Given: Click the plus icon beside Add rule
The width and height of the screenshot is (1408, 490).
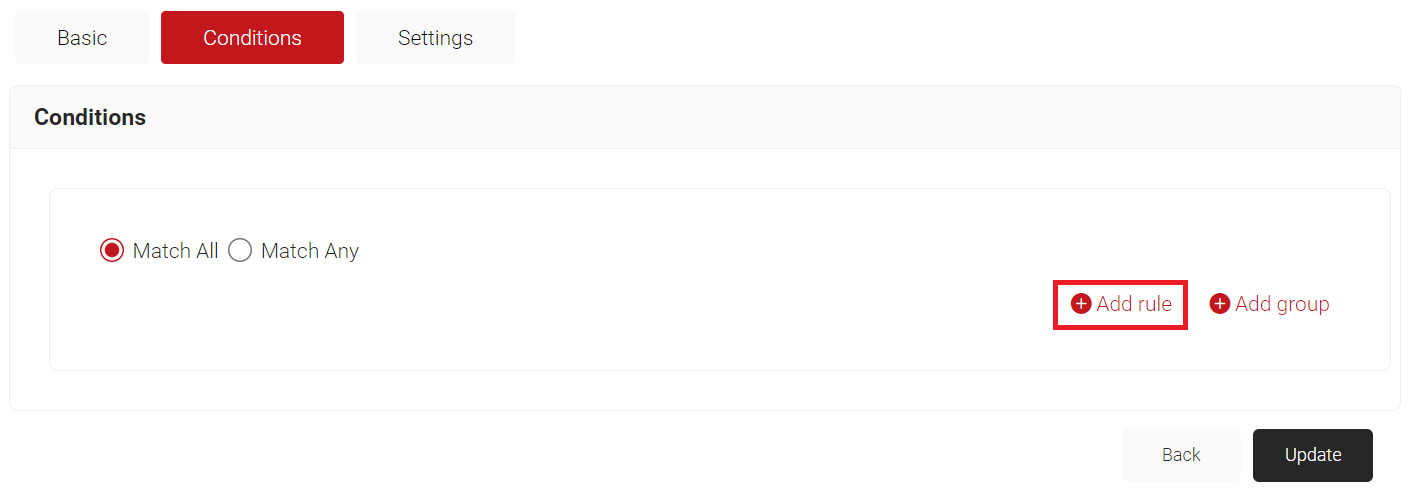Looking at the screenshot, I should tap(1081, 304).
